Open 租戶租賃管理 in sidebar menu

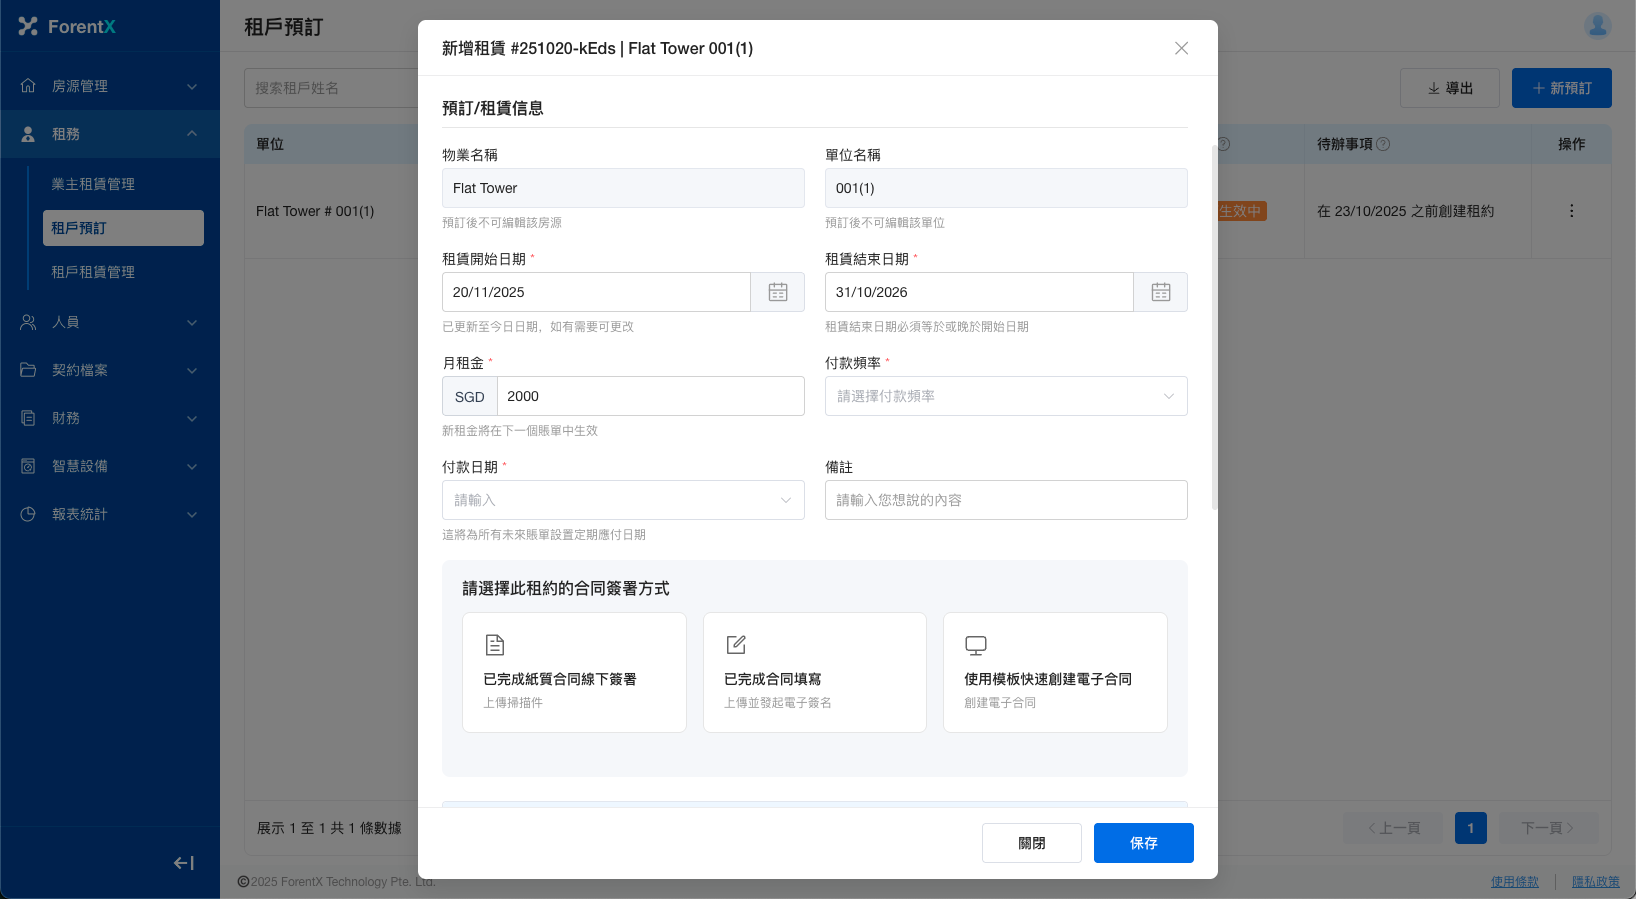93,272
